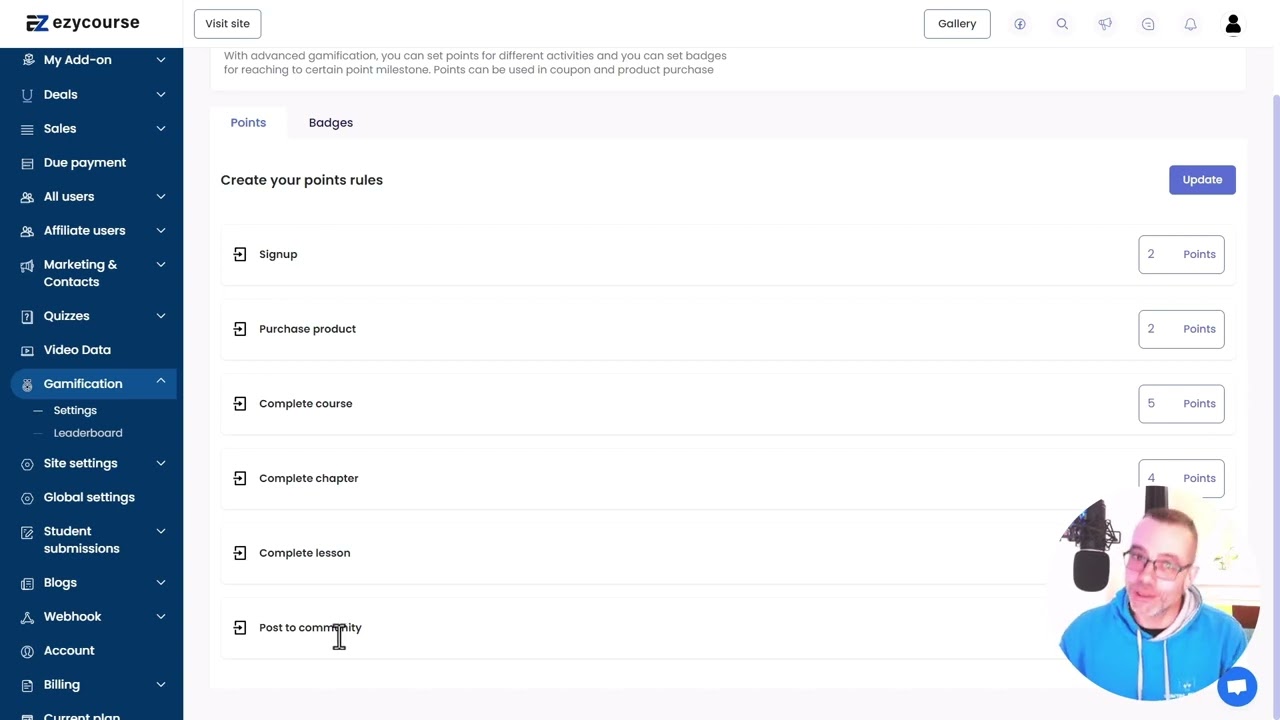Expand the Student submissions chevron

tap(160, 531)
